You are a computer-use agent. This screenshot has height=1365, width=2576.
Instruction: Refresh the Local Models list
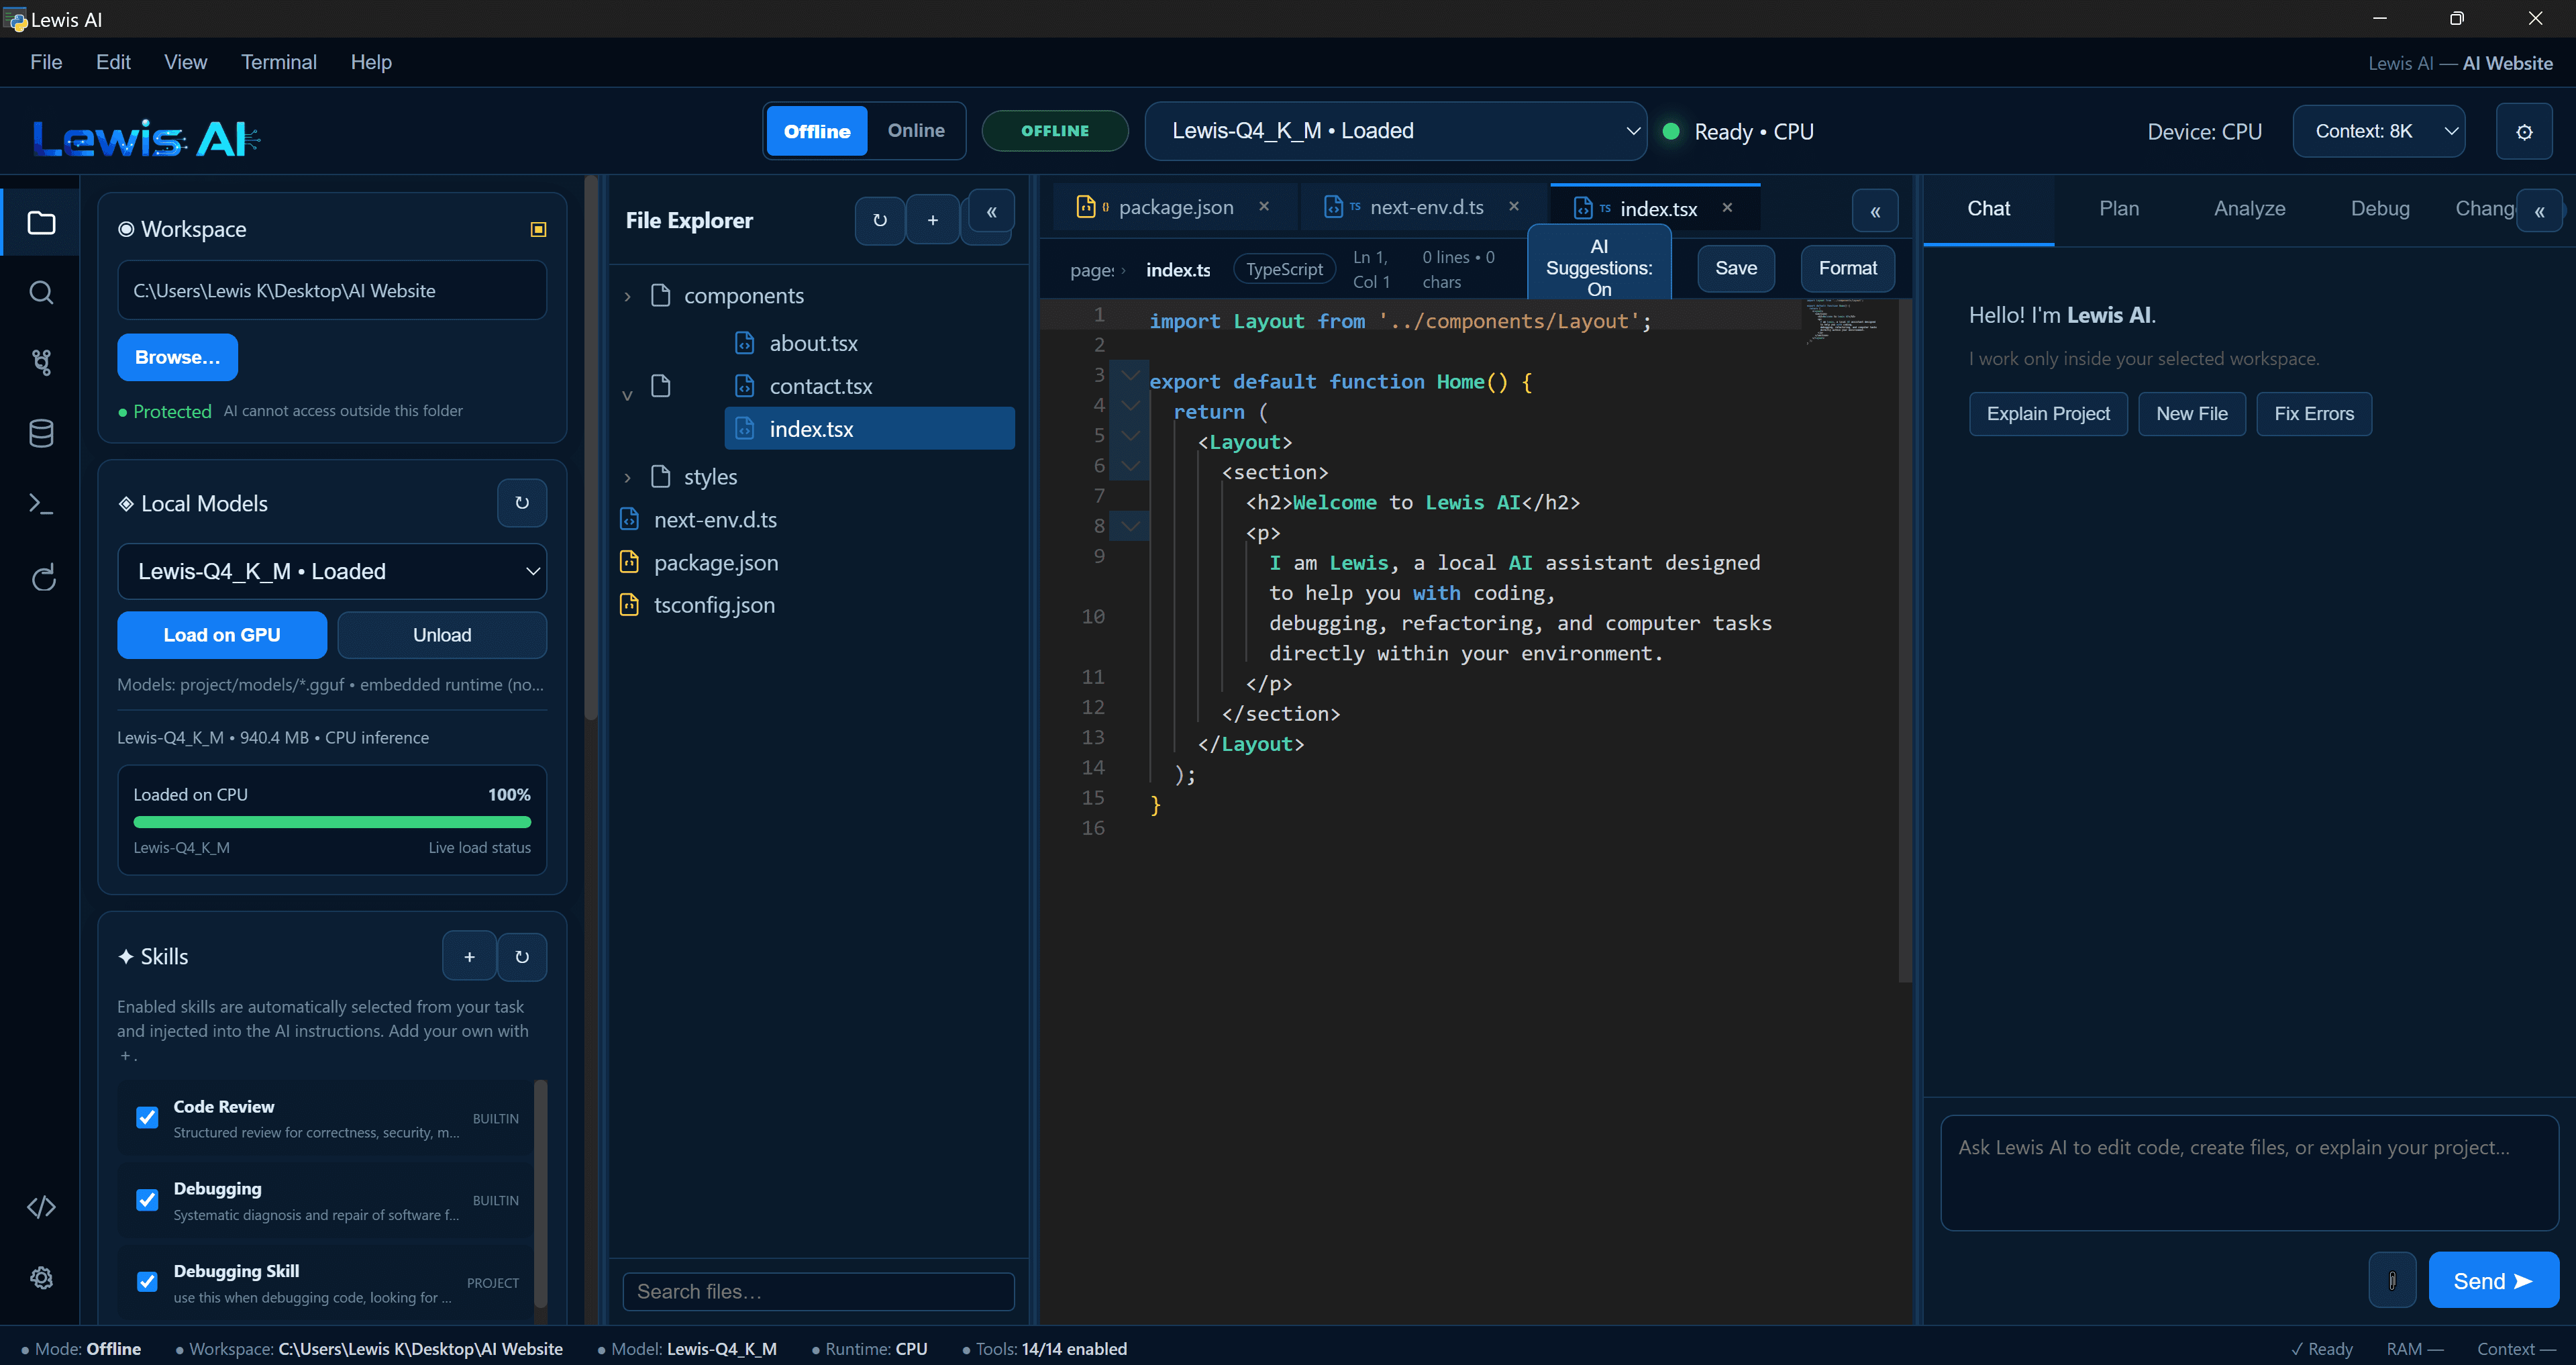coord(522,503)
